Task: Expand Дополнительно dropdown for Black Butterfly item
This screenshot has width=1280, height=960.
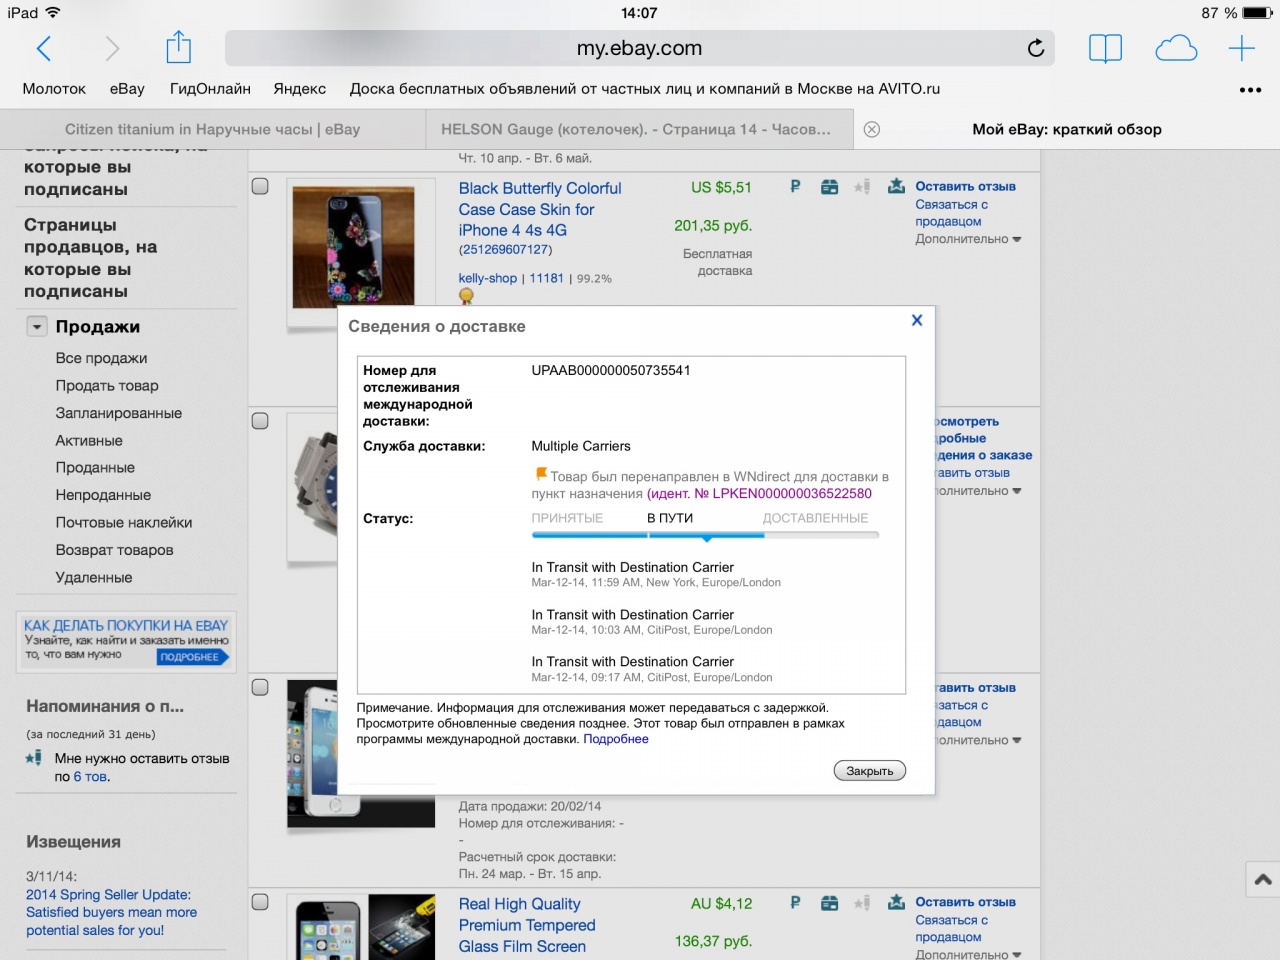Action: (967, 239)
